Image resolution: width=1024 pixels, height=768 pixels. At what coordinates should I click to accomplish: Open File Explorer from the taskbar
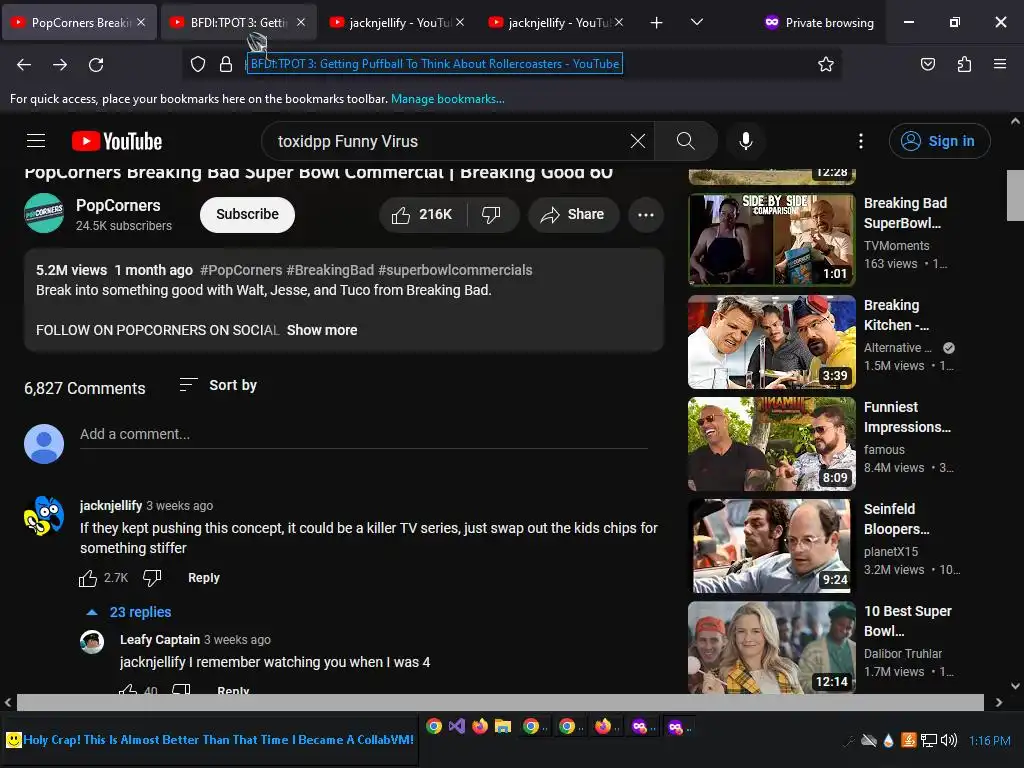click(502, 726)
